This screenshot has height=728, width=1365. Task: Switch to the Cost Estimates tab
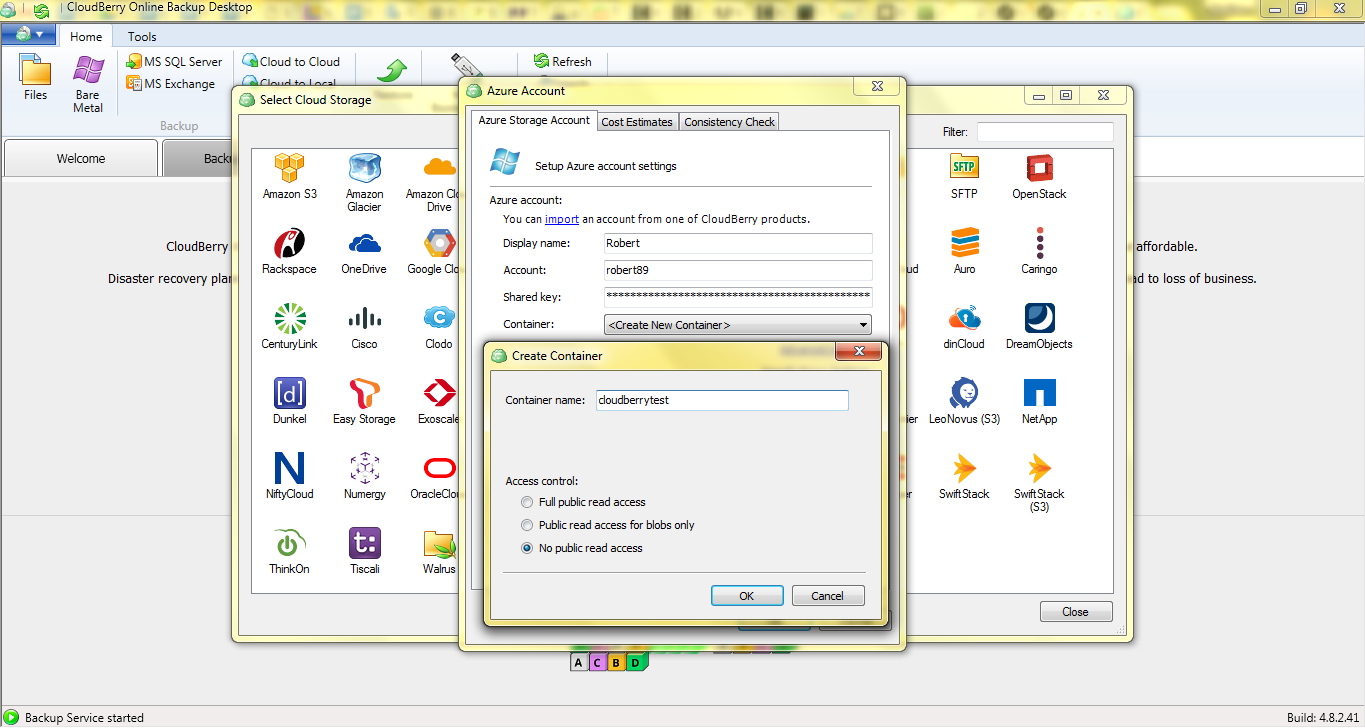(x=637, y=122)
